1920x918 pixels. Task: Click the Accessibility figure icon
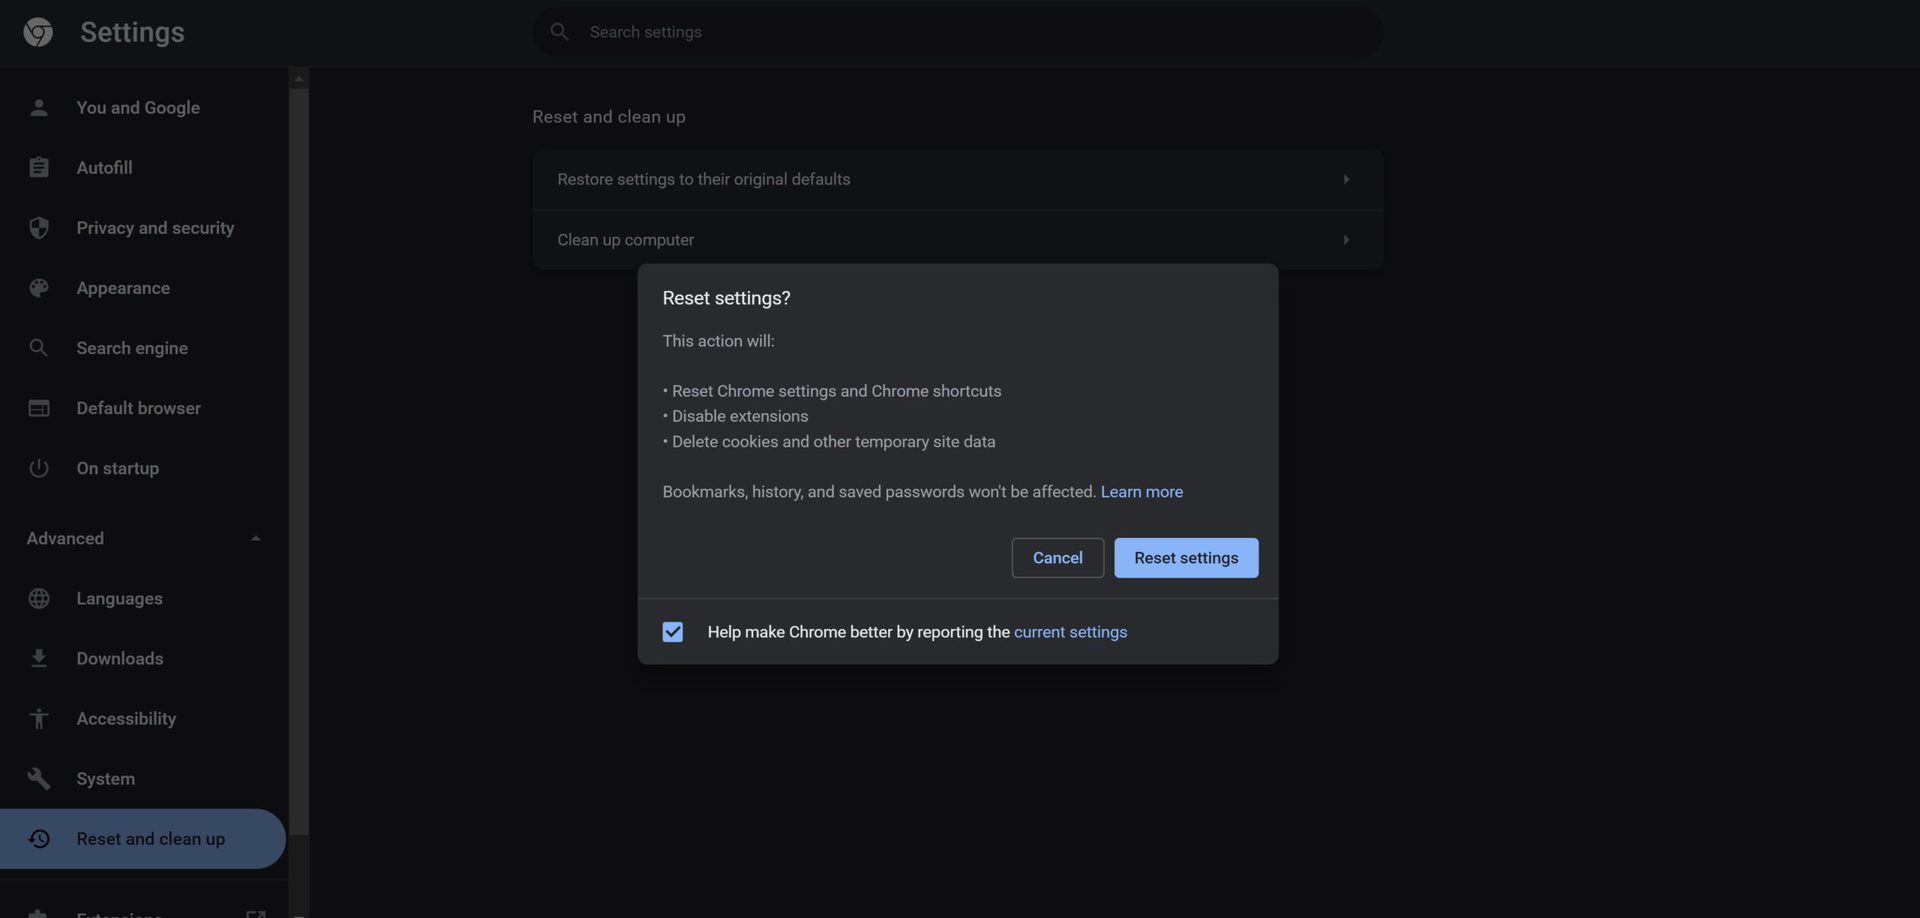click(x=39, y=718)
